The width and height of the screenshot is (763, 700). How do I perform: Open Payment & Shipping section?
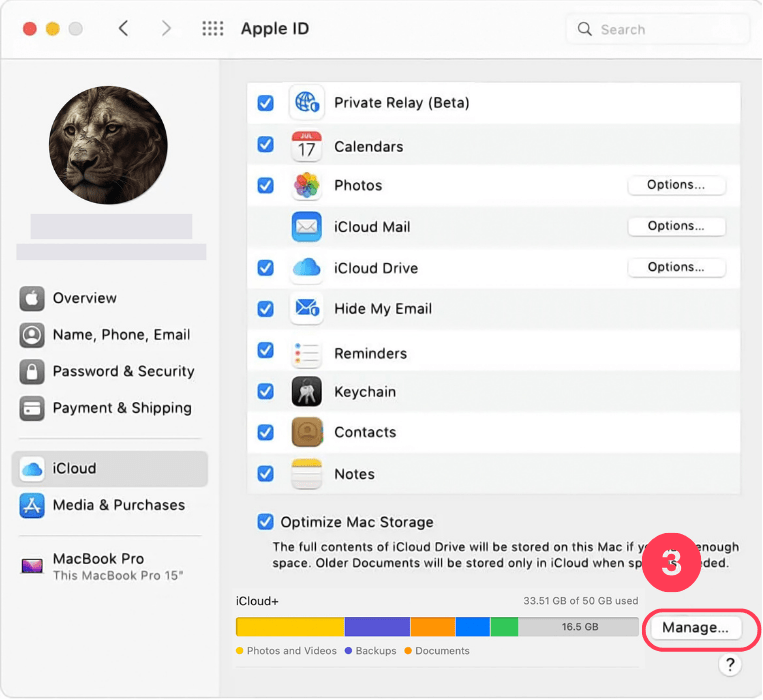tap(110, 408)
